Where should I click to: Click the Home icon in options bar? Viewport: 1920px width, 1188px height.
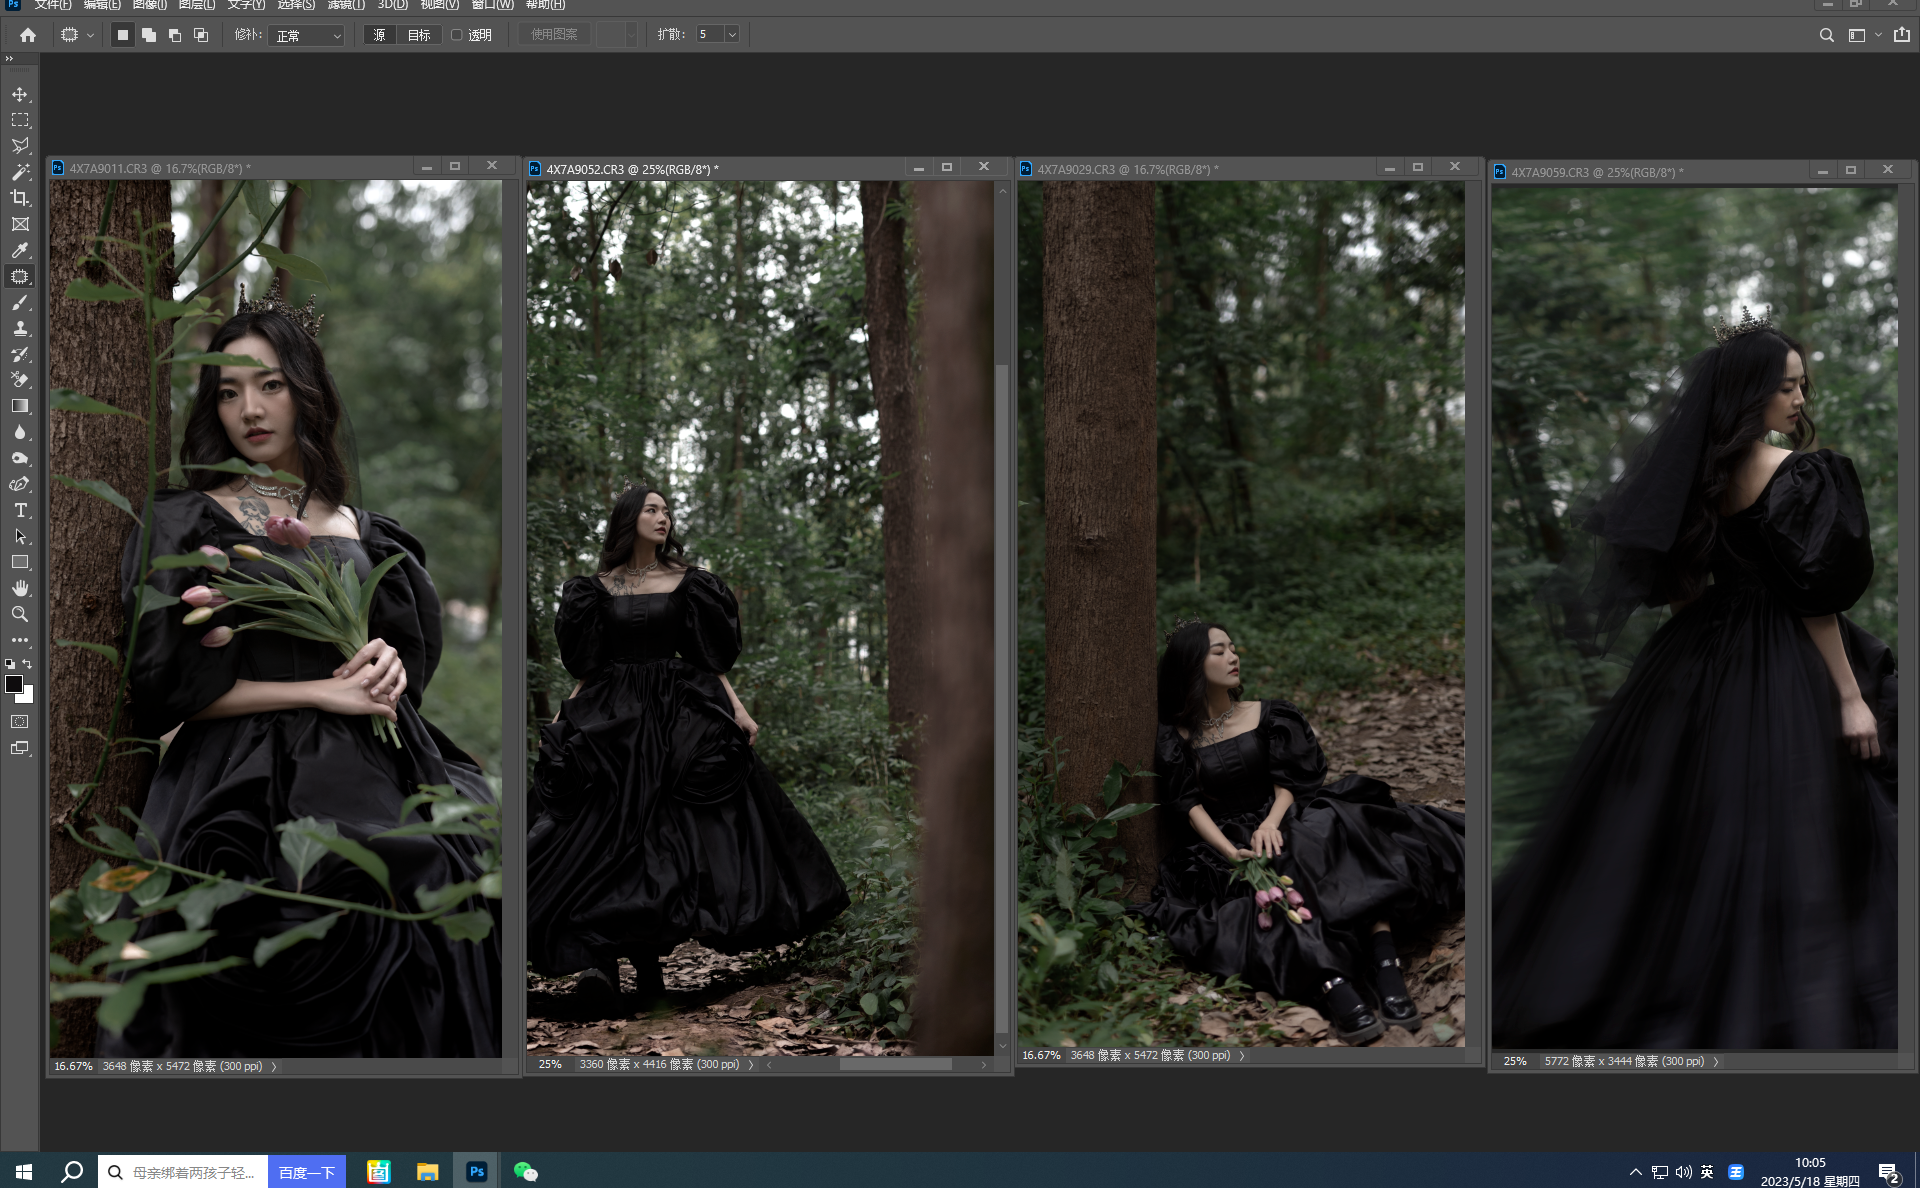28,35
